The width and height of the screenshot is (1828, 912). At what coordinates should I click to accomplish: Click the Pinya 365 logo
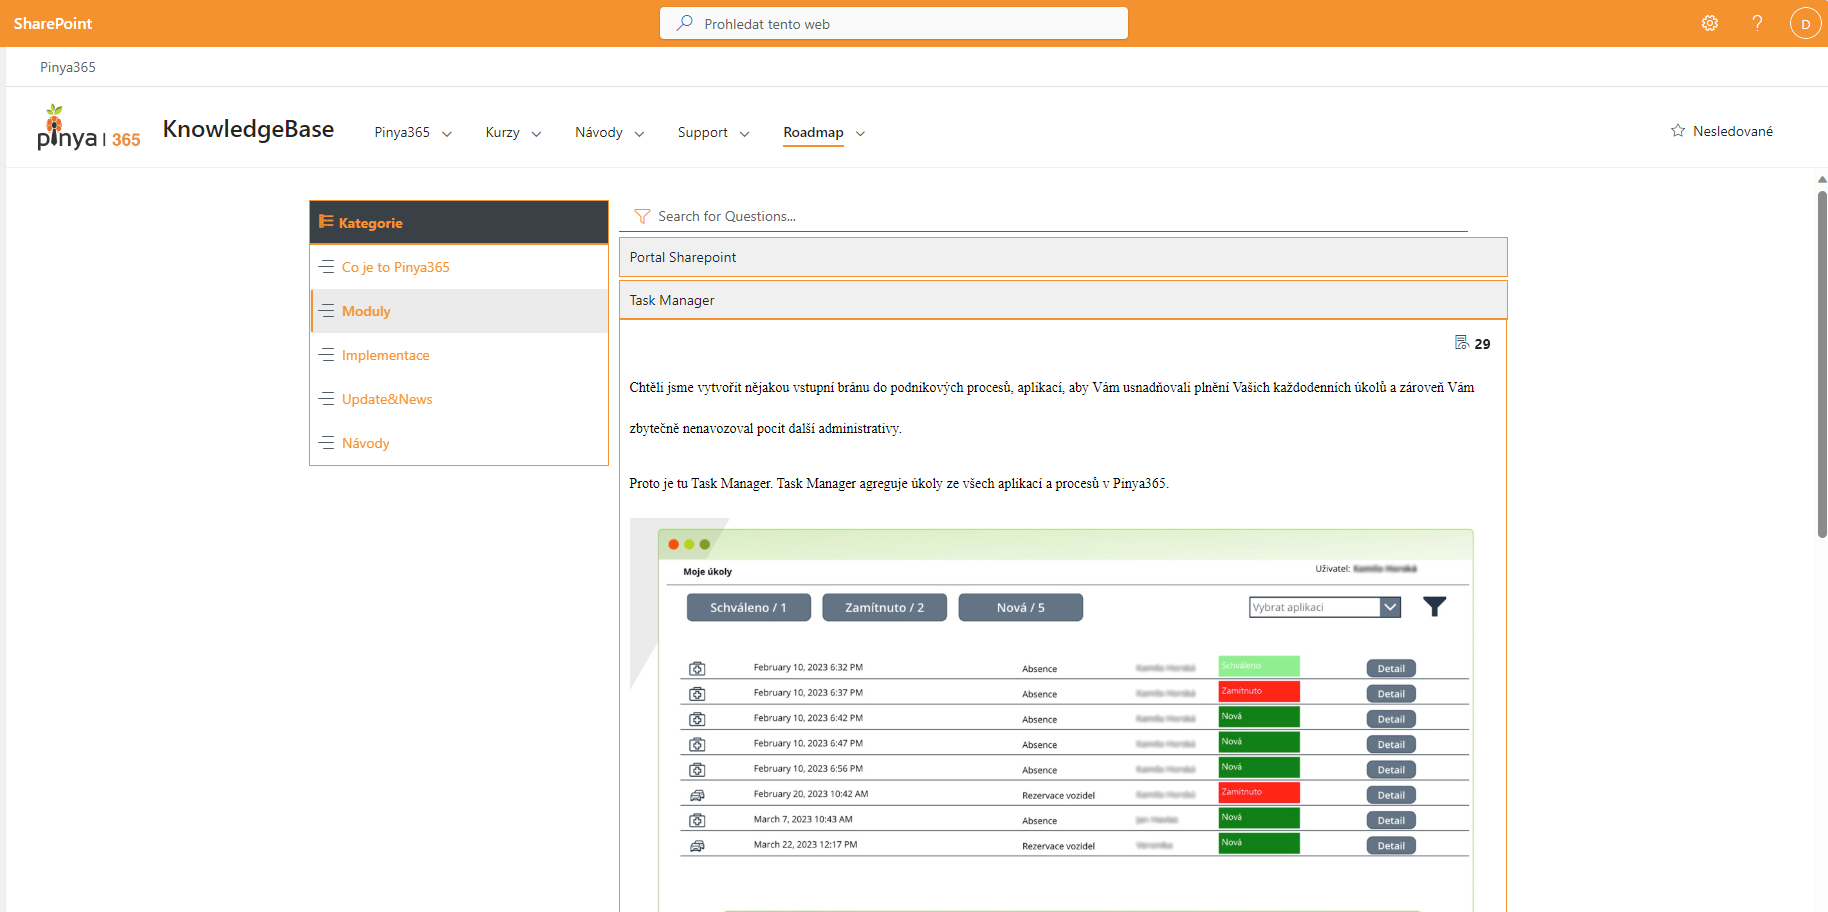[x=89, y=128]
